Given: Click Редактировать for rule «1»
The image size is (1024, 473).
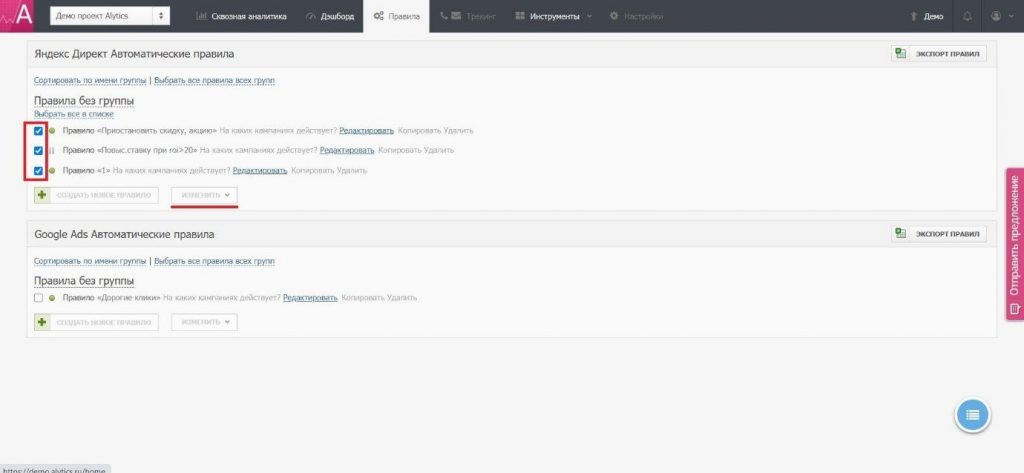Looking at the screenshot, I should point(260,171).
